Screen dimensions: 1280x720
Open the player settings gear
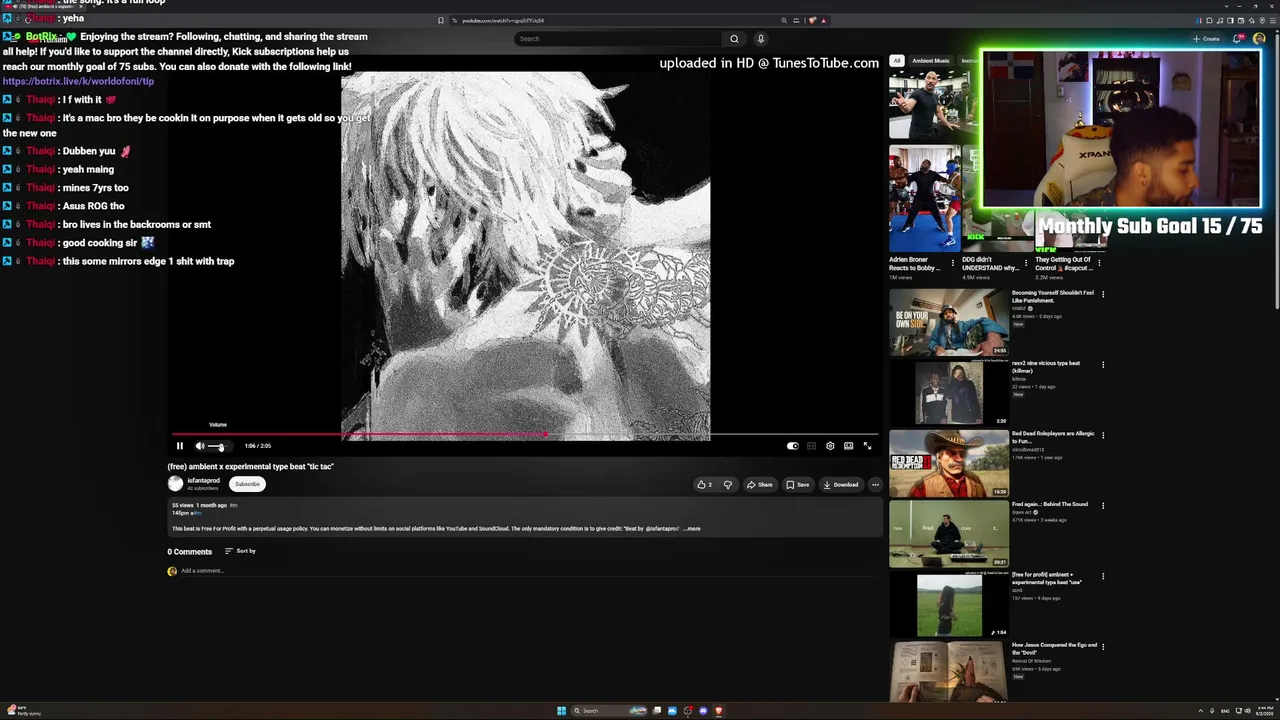coord(830,446)
